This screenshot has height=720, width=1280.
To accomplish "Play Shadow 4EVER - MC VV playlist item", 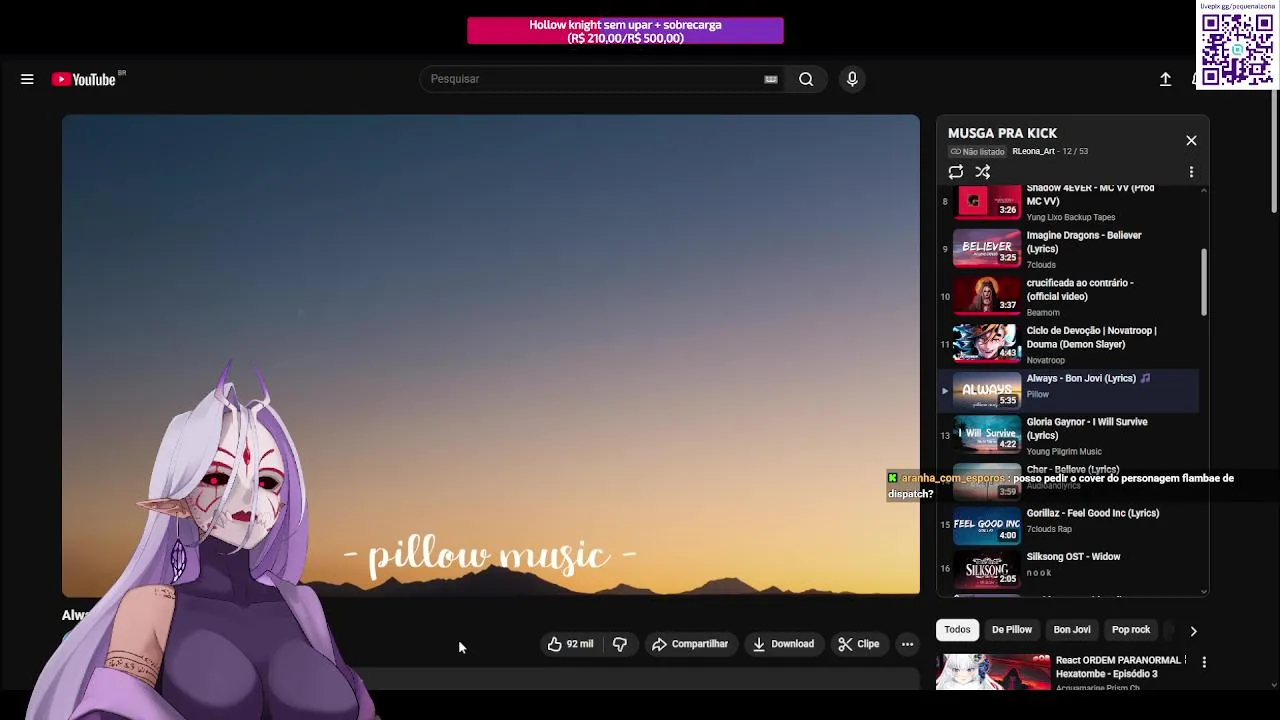I will tap(1070, 201).
